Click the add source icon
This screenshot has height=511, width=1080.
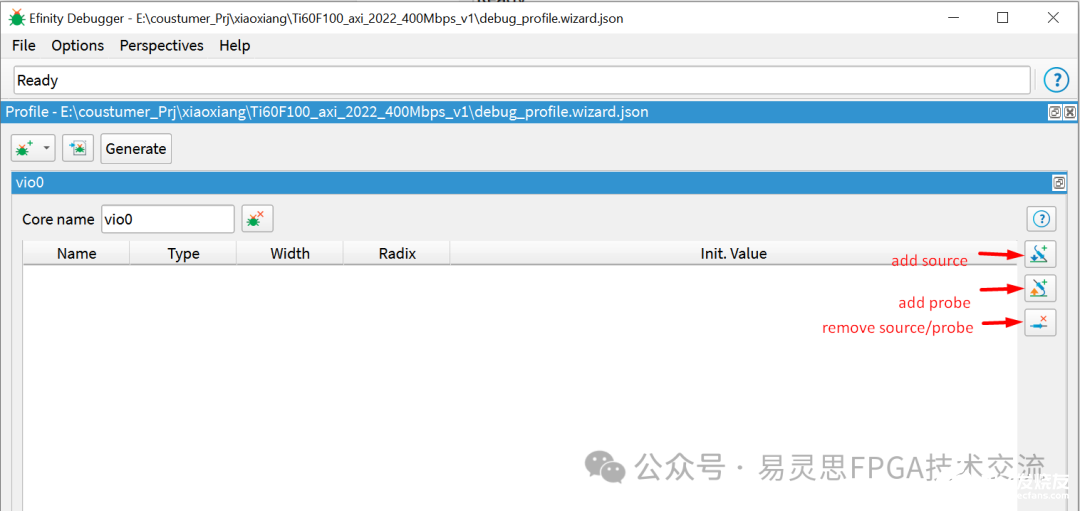coord(1040,253)
